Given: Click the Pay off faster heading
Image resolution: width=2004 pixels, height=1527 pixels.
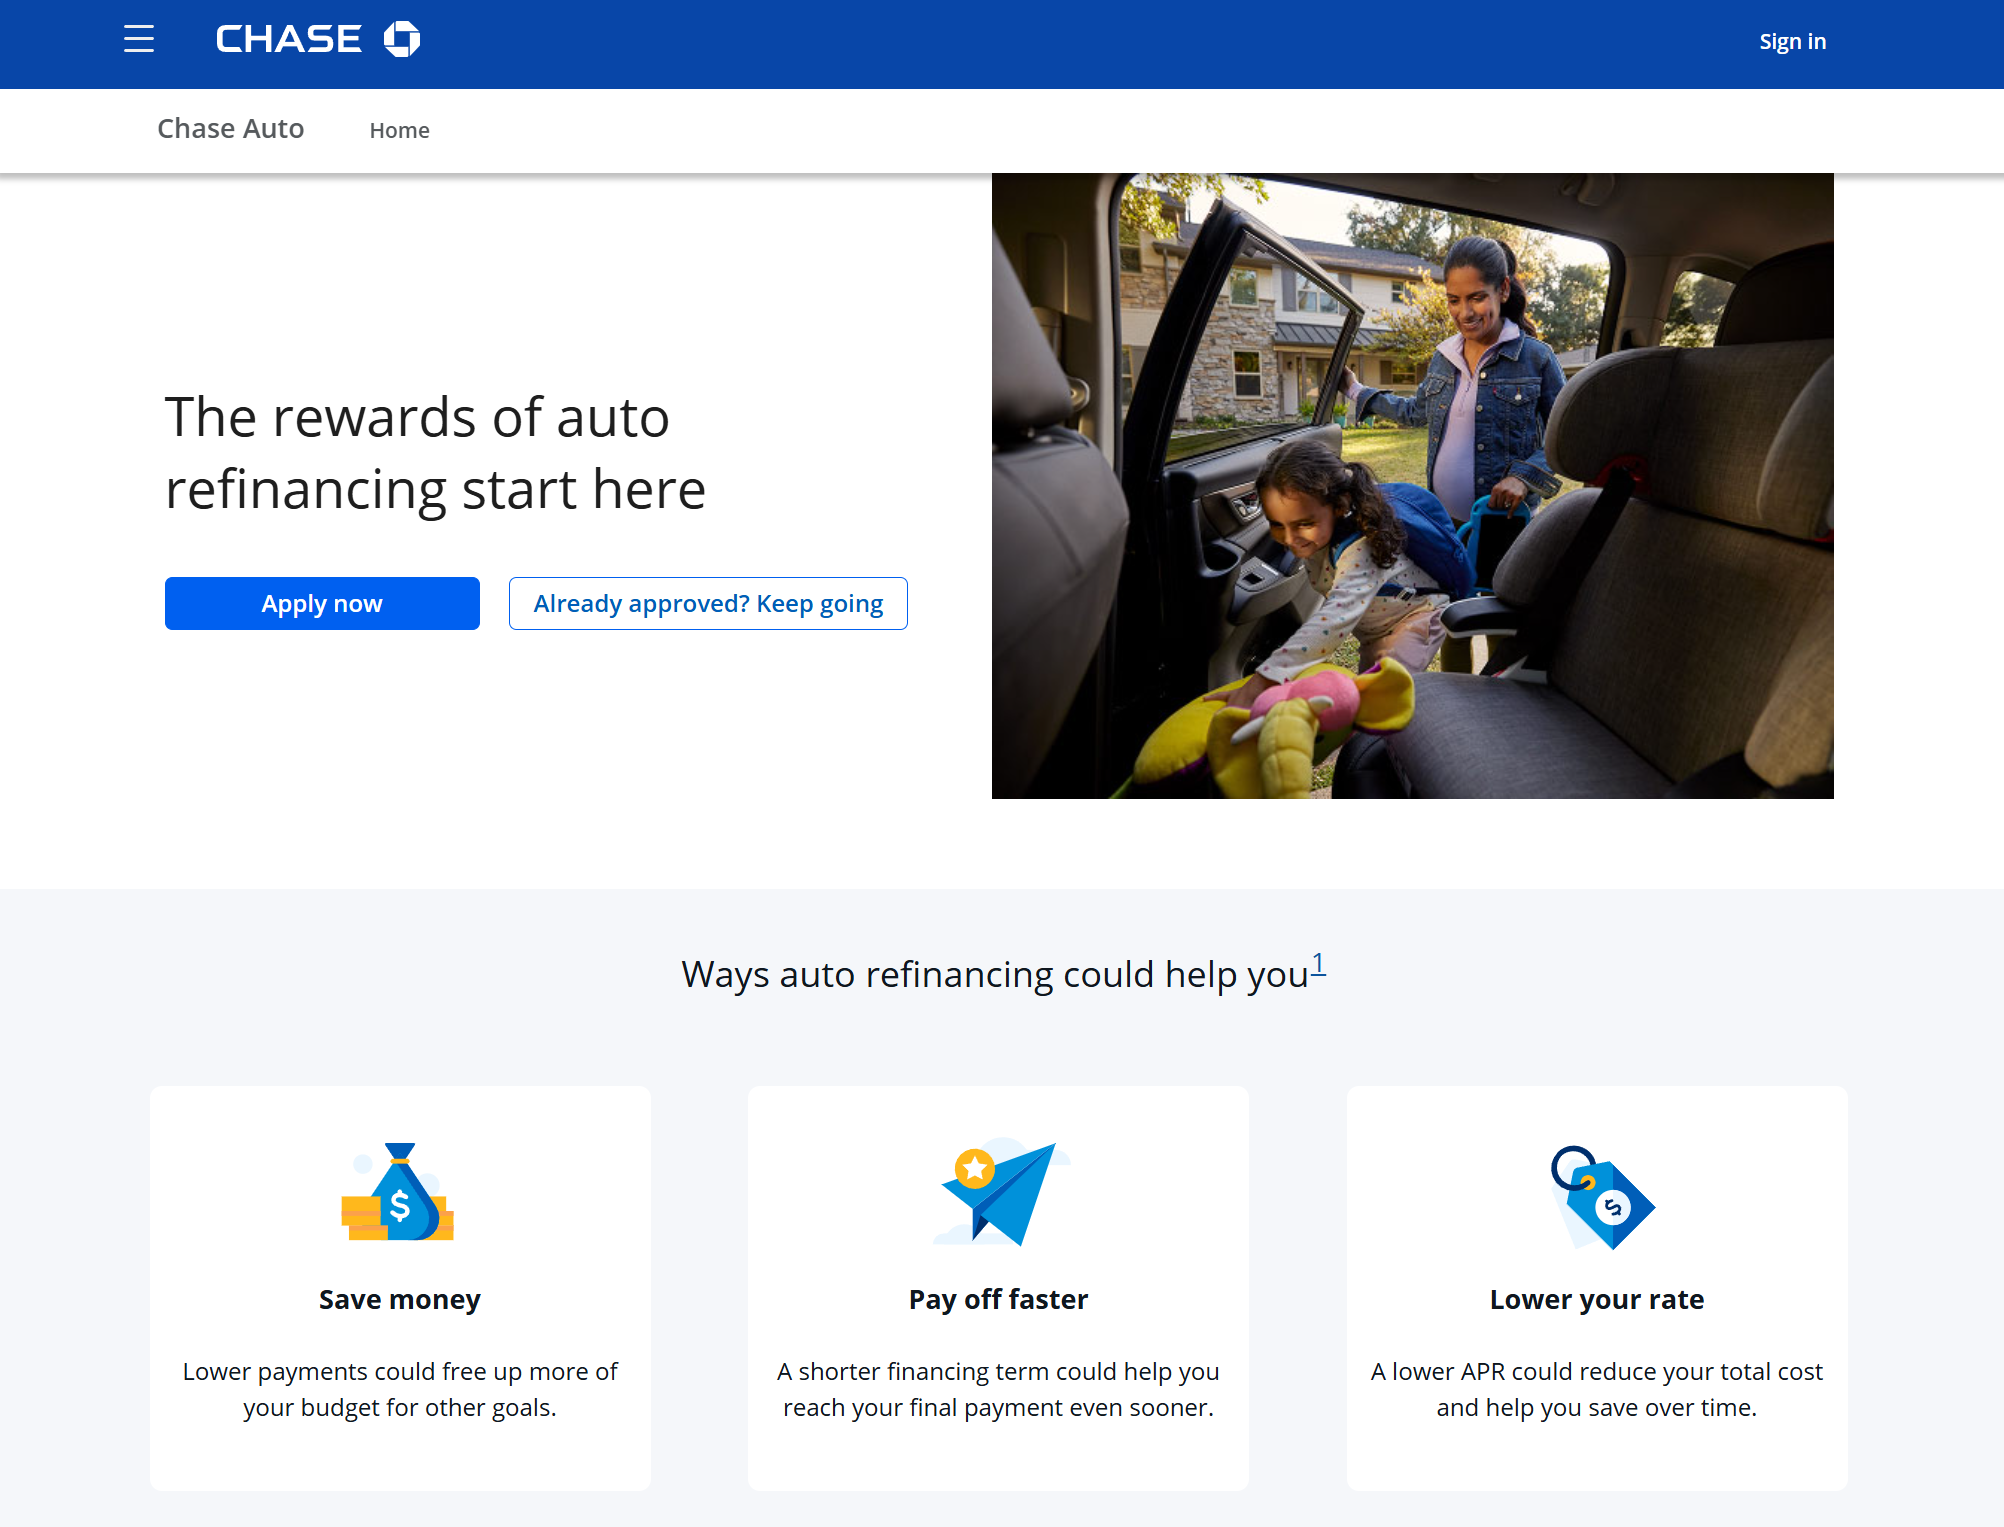Looking at the screenshot, I should pyautogui.click(x=998, y=1299).
